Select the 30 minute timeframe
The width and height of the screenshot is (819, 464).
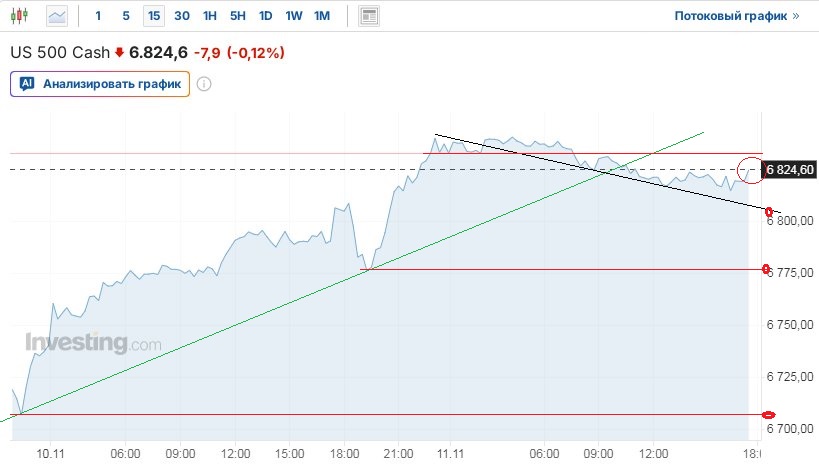click(181, 16)
